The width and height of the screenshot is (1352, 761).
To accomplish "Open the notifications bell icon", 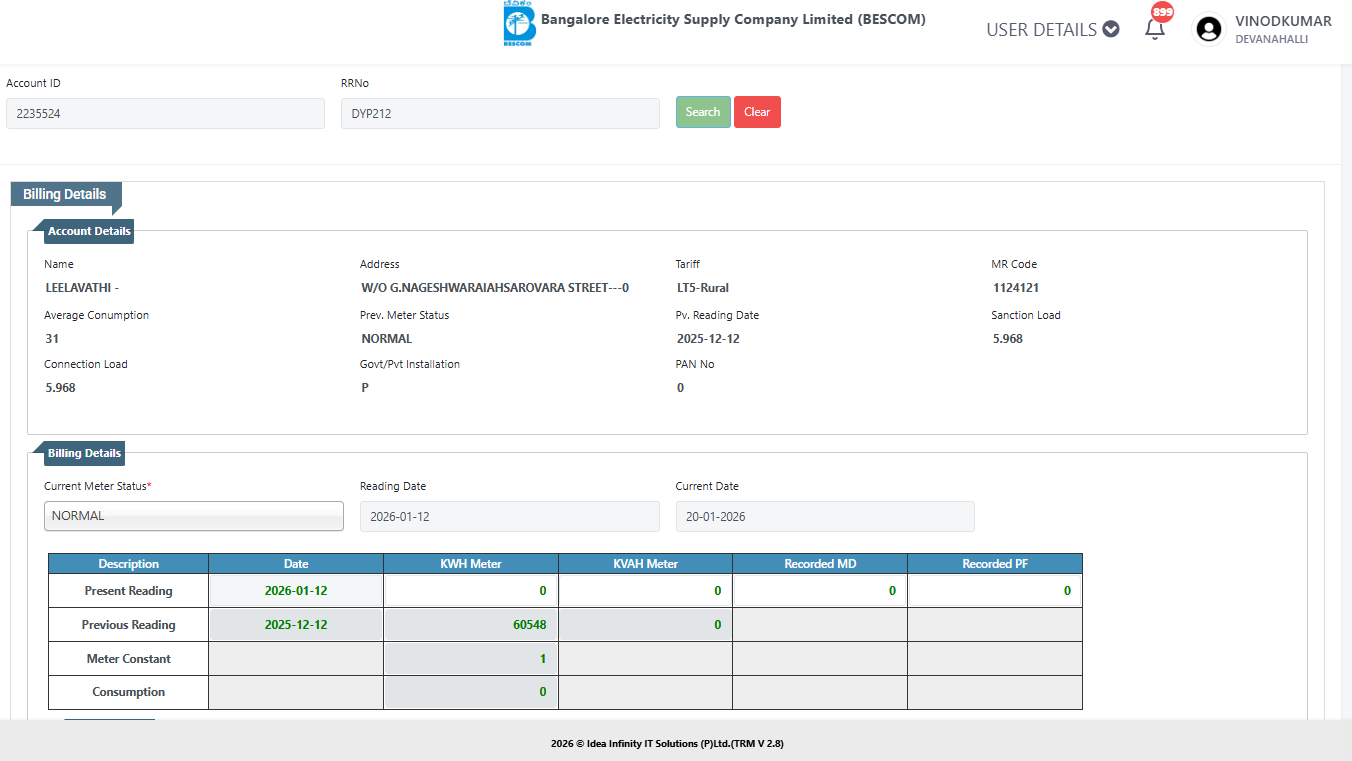I will 1155,30.
